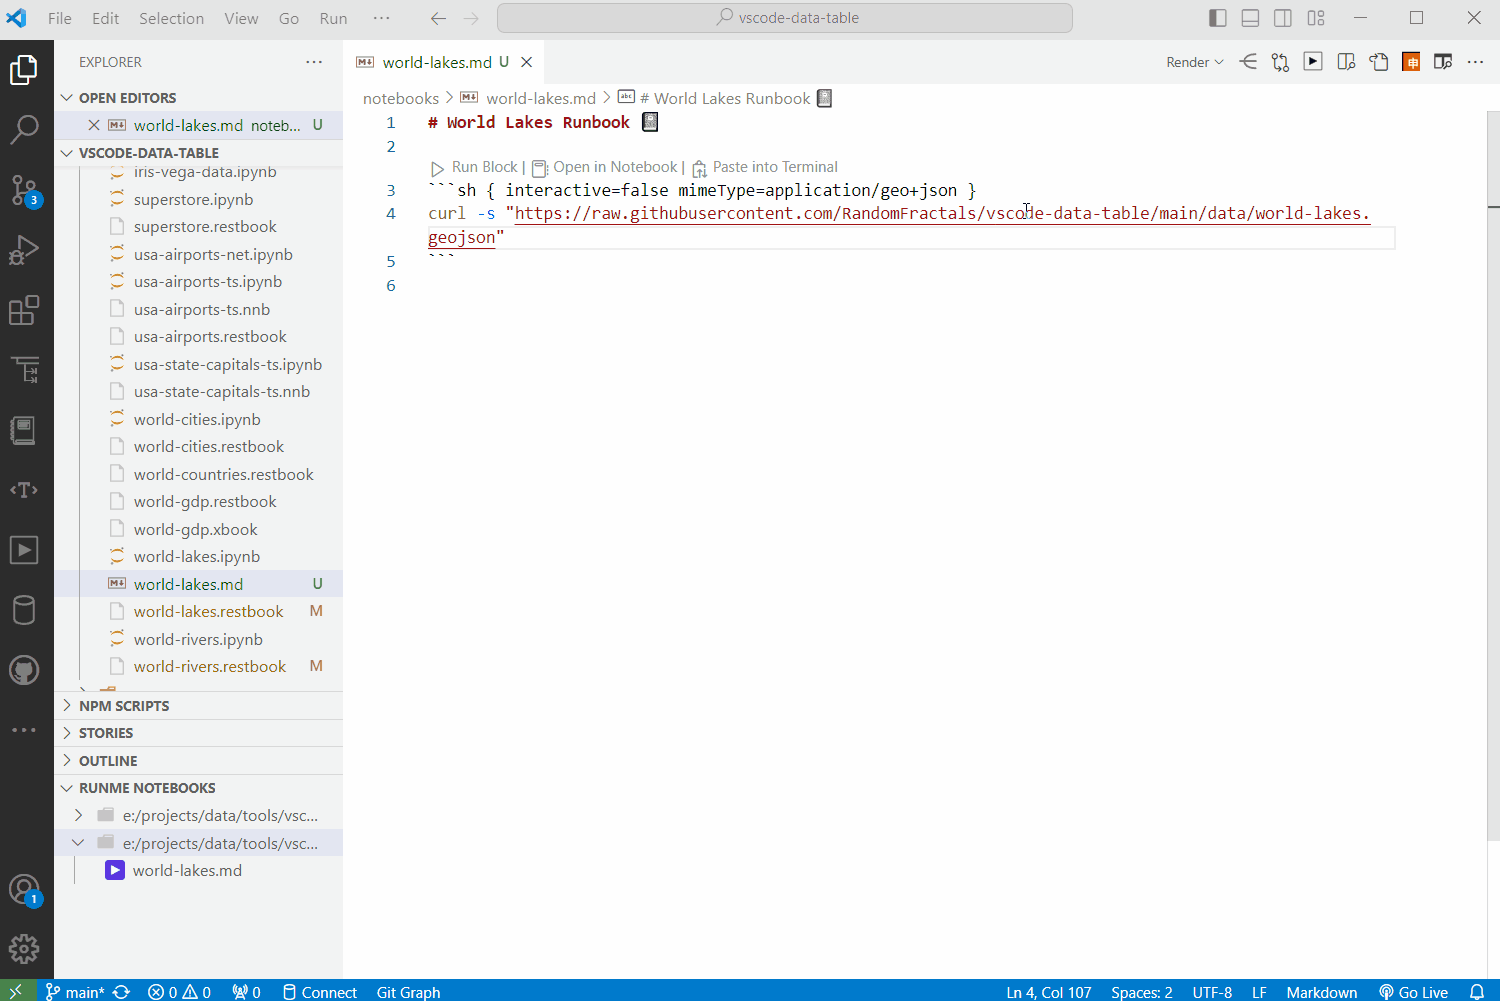Open Git Graph from status bar
The height and width of the screenshot is (1001, 1500).
(x=408, y=992)
